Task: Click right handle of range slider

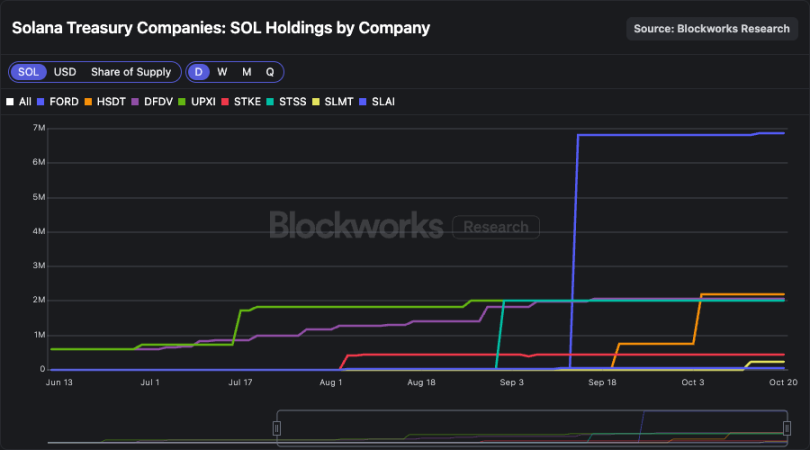Action: pyautogui.click(x=787, y=428)
